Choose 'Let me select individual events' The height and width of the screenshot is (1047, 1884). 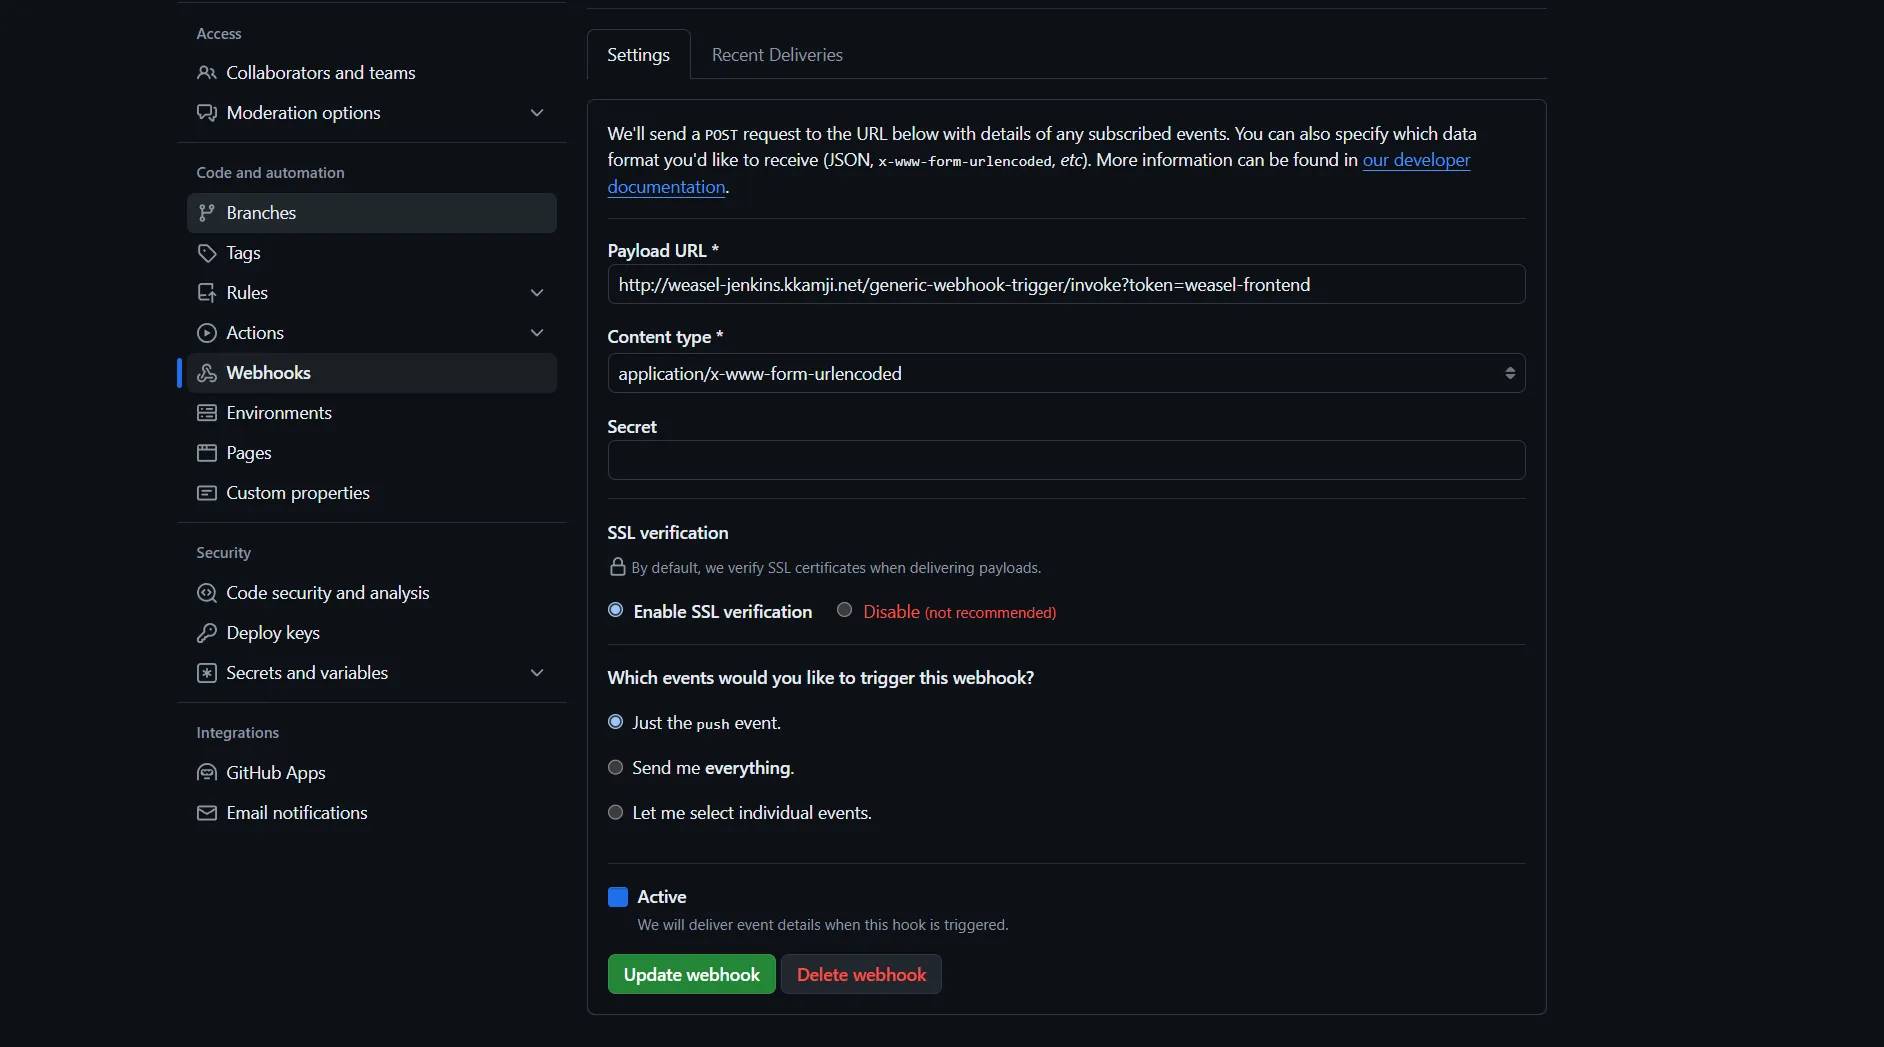point(616,812)
